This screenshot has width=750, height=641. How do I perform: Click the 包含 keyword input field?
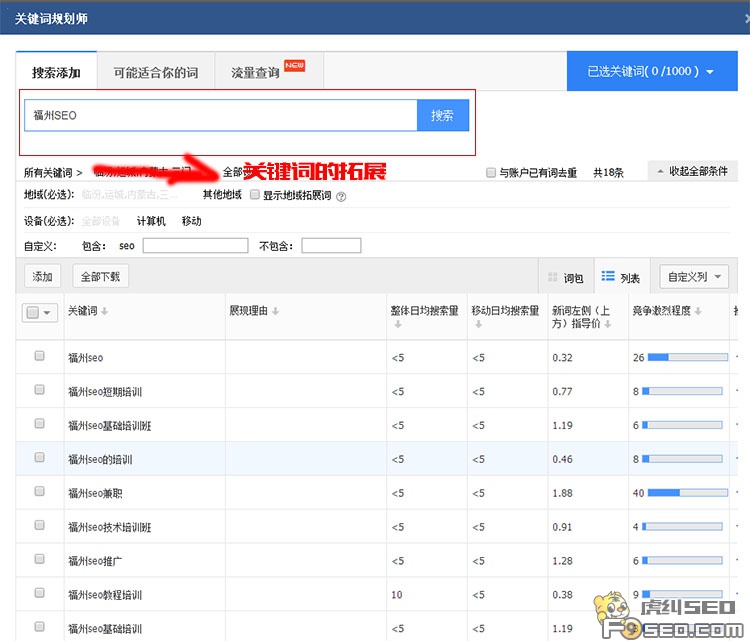point(195,245)
